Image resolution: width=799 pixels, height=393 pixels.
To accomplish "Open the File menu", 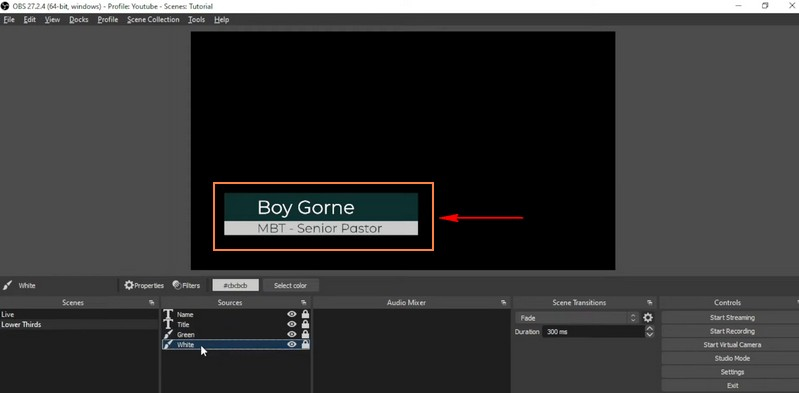I will 9,20.
